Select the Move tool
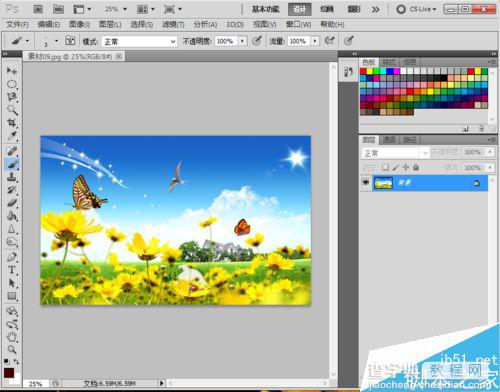The height and width of the screenshot is (392, 500). point(12,71)
